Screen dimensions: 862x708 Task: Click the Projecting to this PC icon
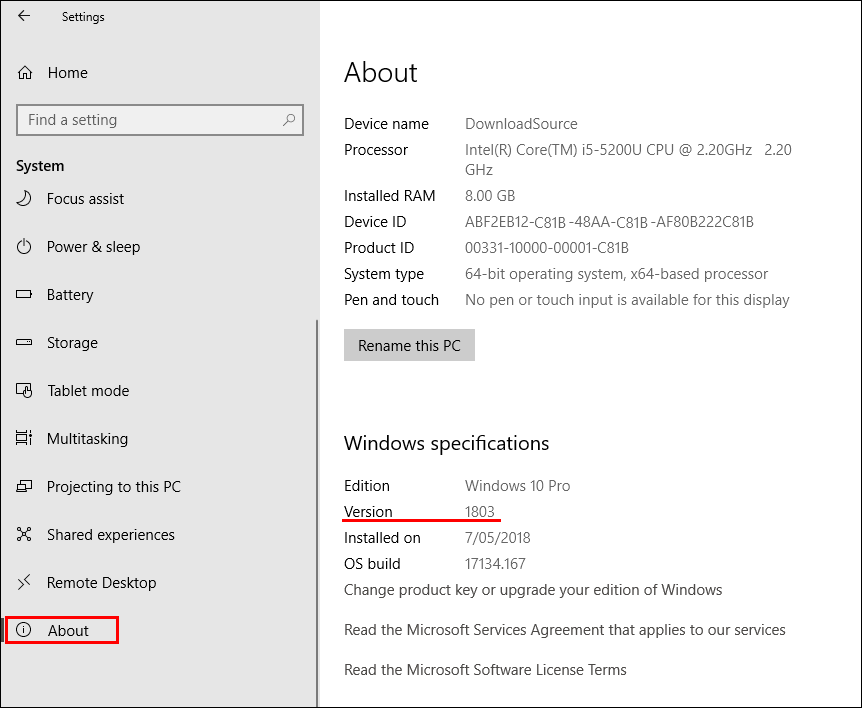[24, 486]
